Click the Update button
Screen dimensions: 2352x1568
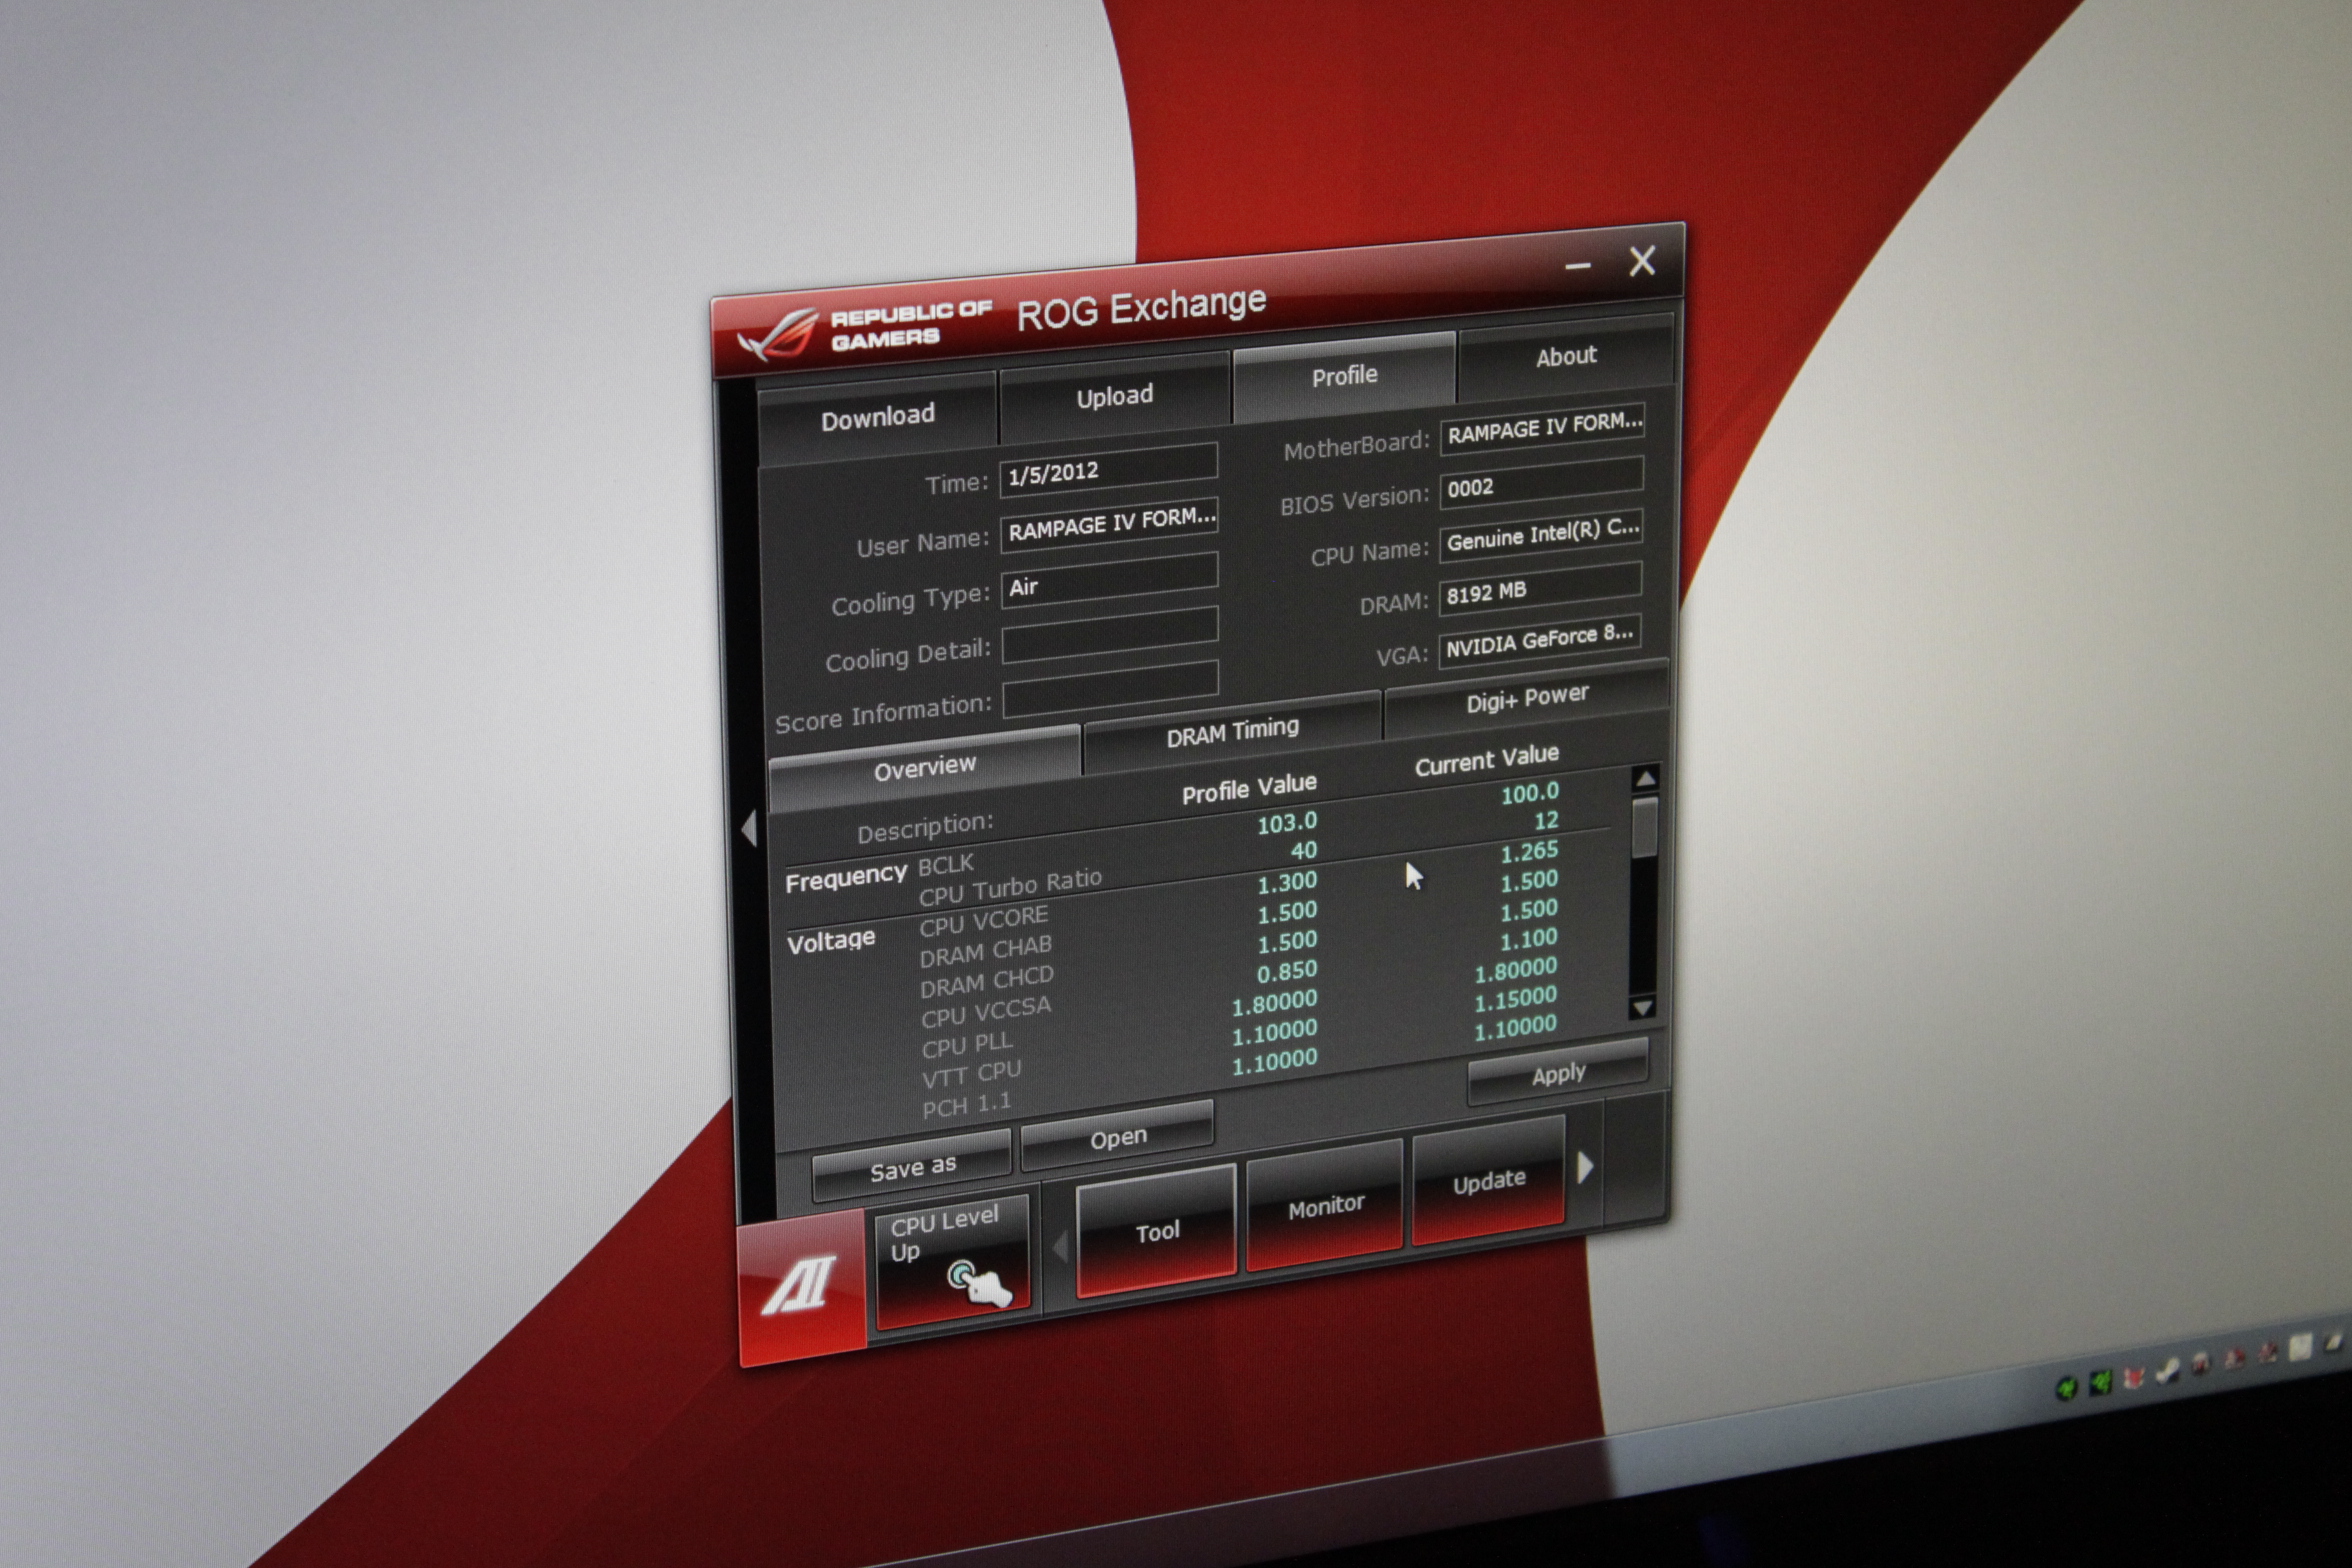click(1489, 1182)
